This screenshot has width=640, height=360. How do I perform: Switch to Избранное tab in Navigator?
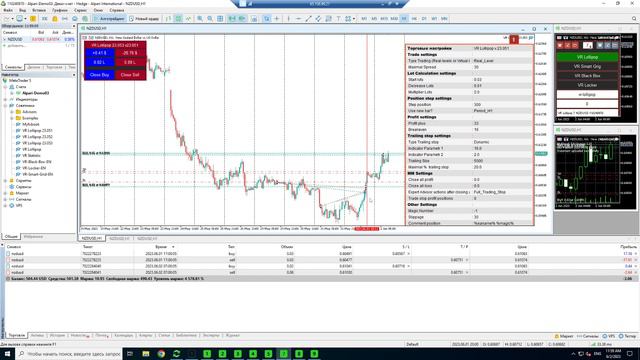33,237
